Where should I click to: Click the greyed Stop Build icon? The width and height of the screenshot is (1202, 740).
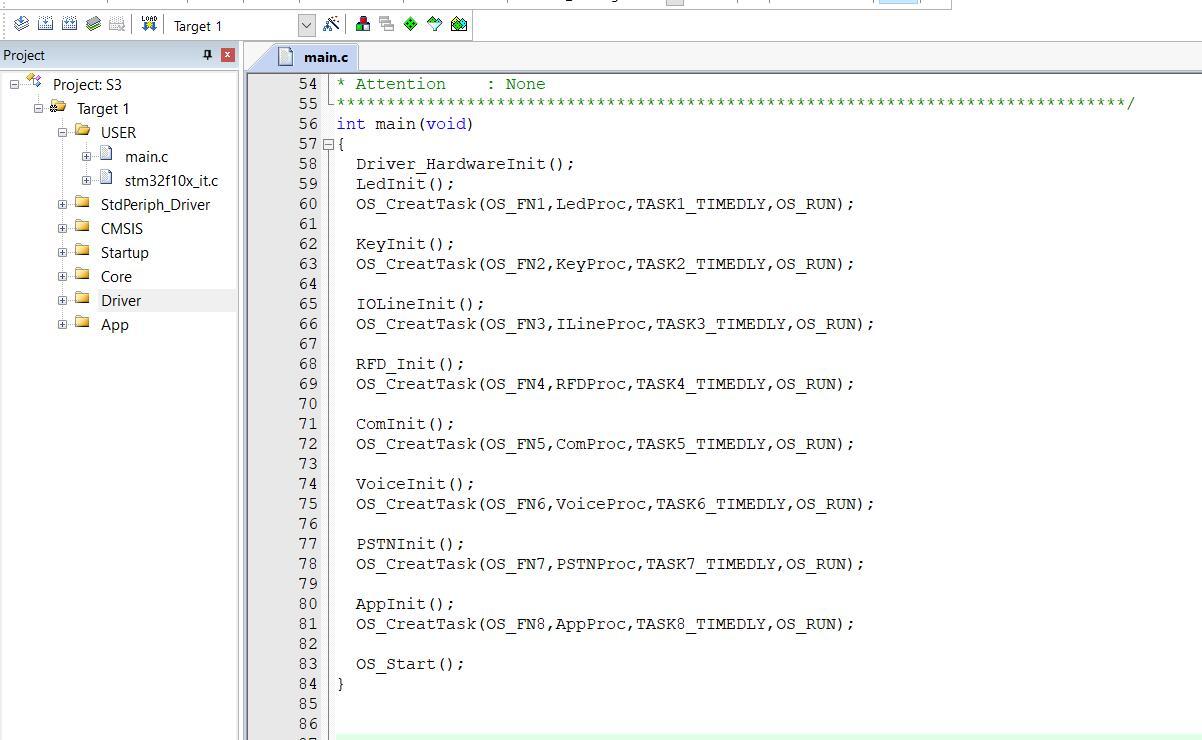tap(117, 24)
